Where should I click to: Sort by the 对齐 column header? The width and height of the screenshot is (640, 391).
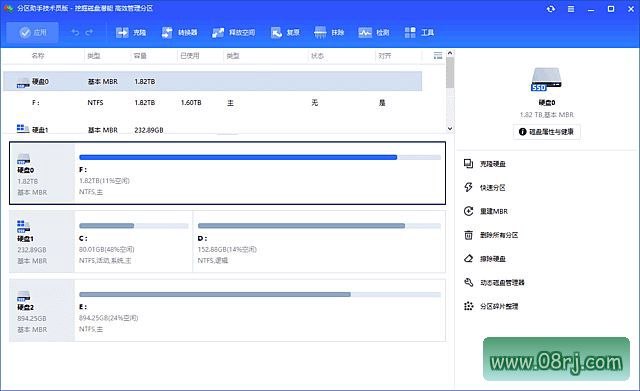(x=384, y=56)
